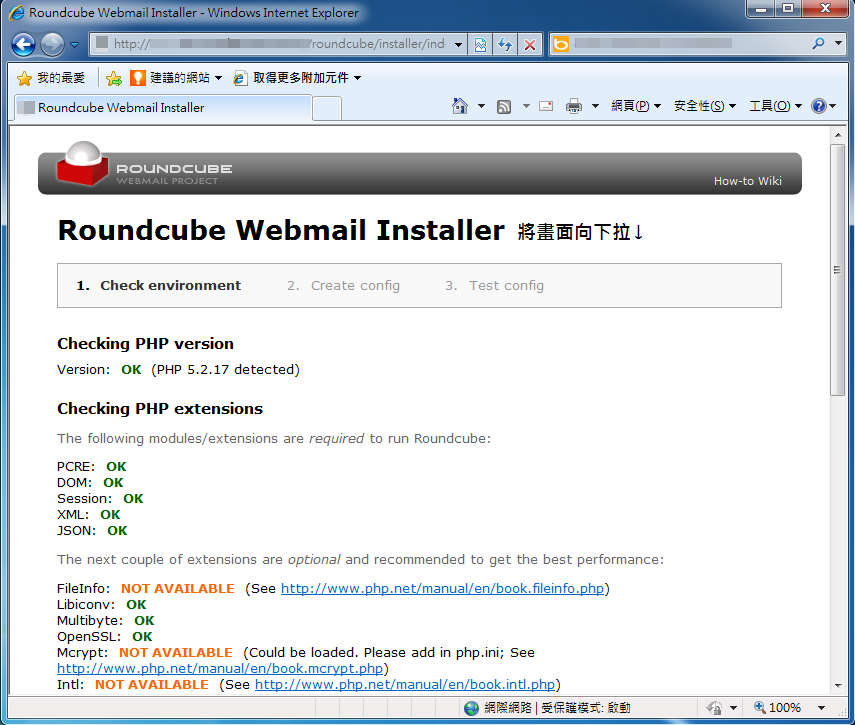Click the Roundcube logo in the header

point(145,166)
